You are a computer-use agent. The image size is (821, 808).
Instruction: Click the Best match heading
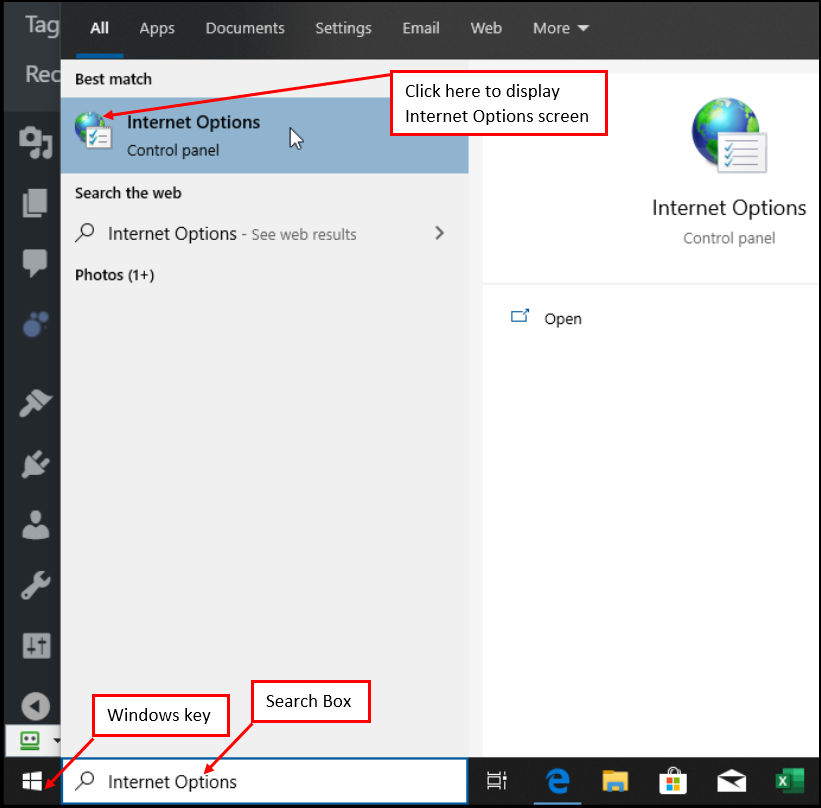114,79
